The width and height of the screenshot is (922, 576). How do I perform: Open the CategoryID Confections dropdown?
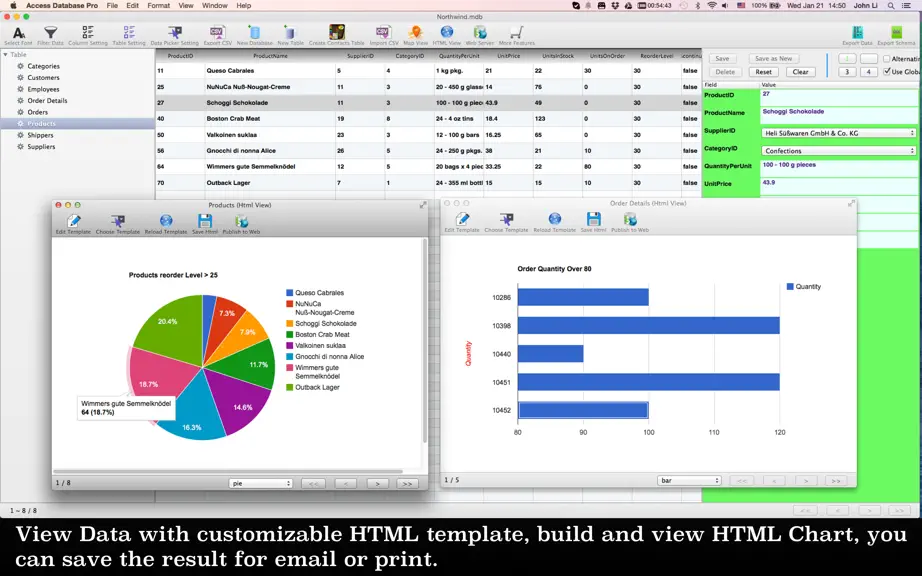click(839, 150)
